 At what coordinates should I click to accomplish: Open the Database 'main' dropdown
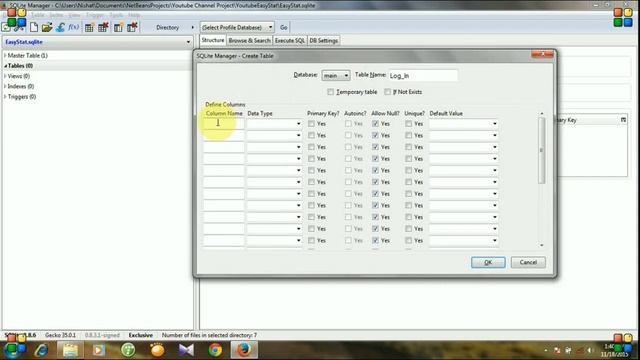coord(336,76)
